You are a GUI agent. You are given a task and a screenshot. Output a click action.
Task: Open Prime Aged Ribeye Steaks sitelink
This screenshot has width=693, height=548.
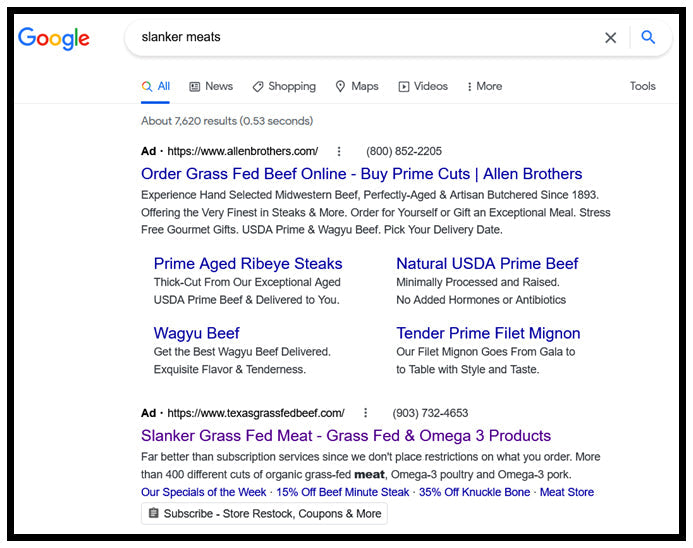pos(248,264)
